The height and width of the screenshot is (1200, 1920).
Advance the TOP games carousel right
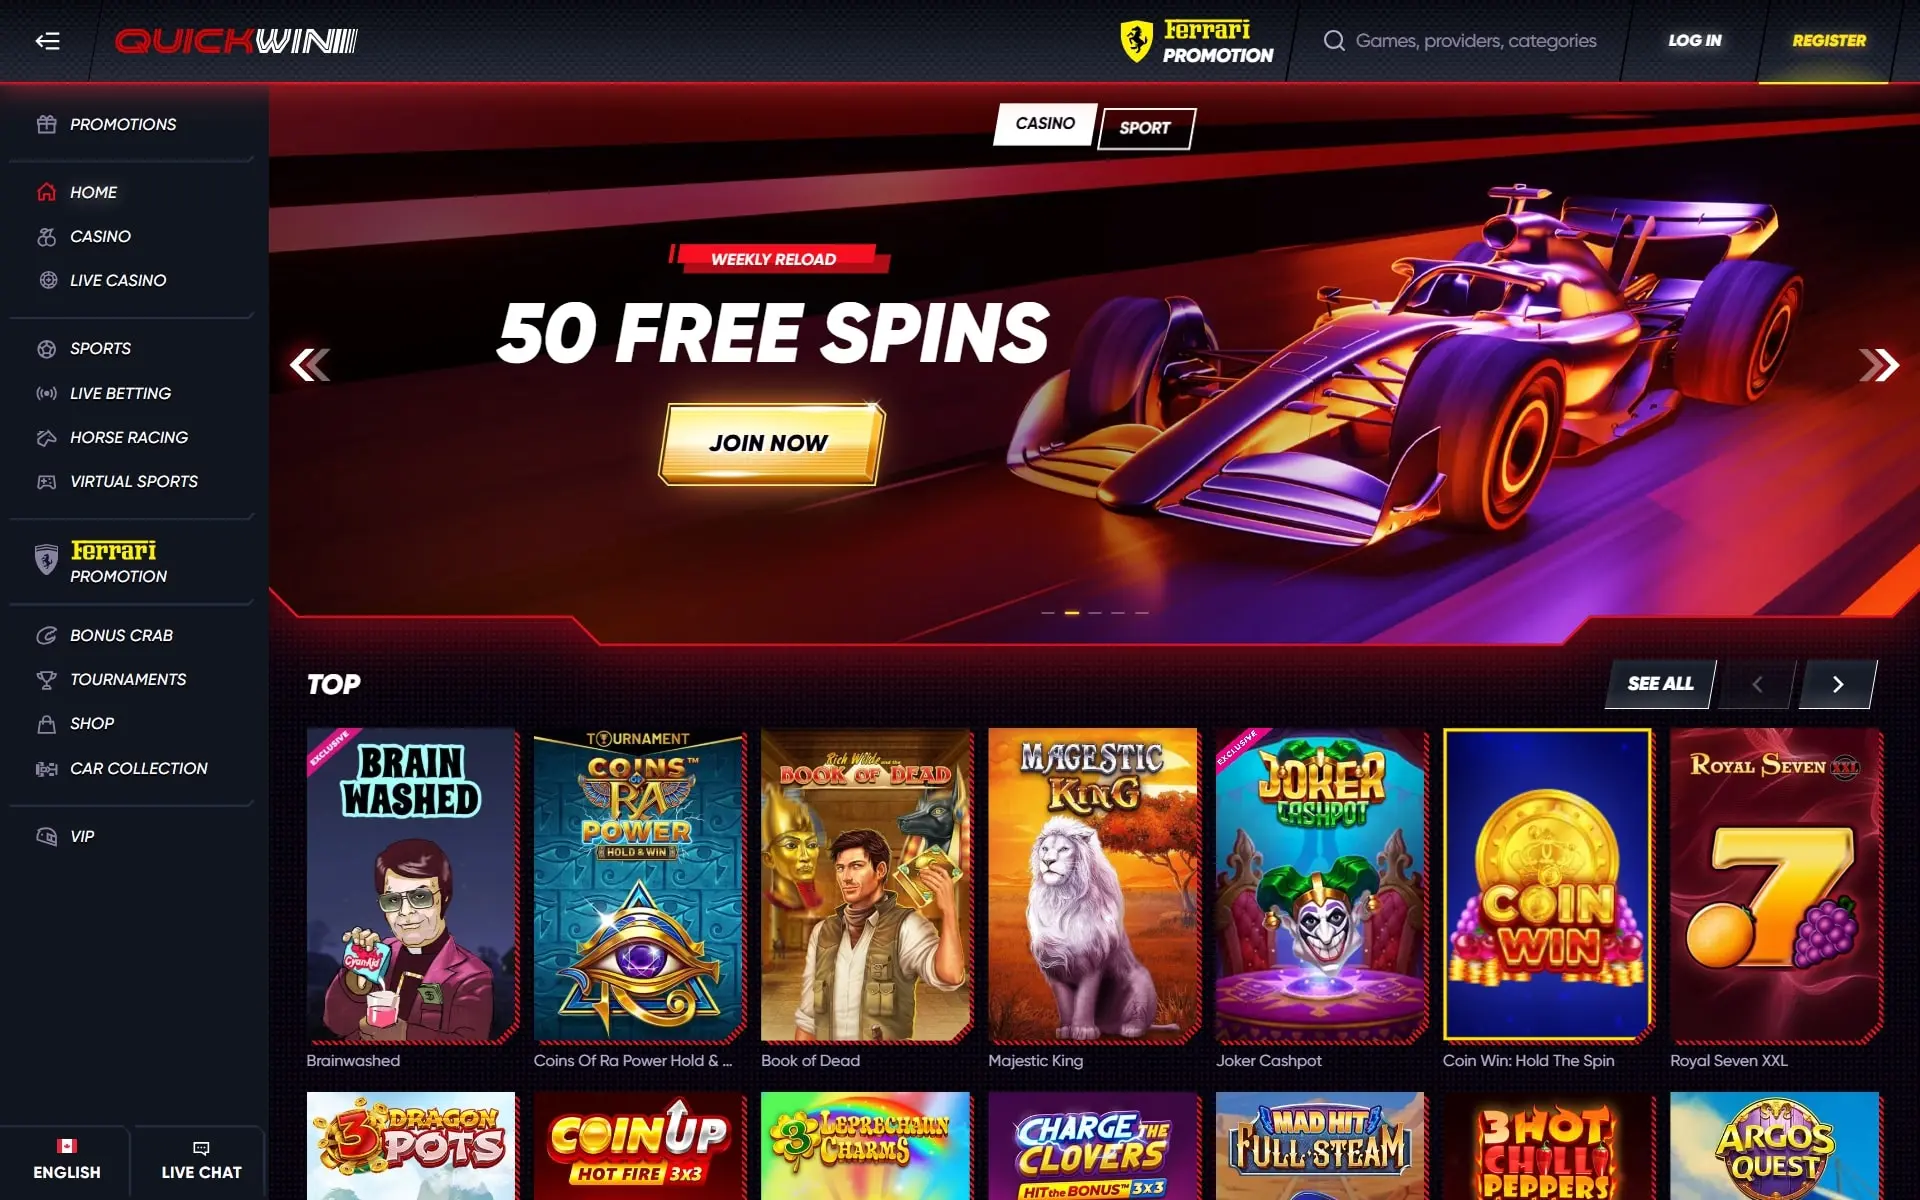(1837, 684)
